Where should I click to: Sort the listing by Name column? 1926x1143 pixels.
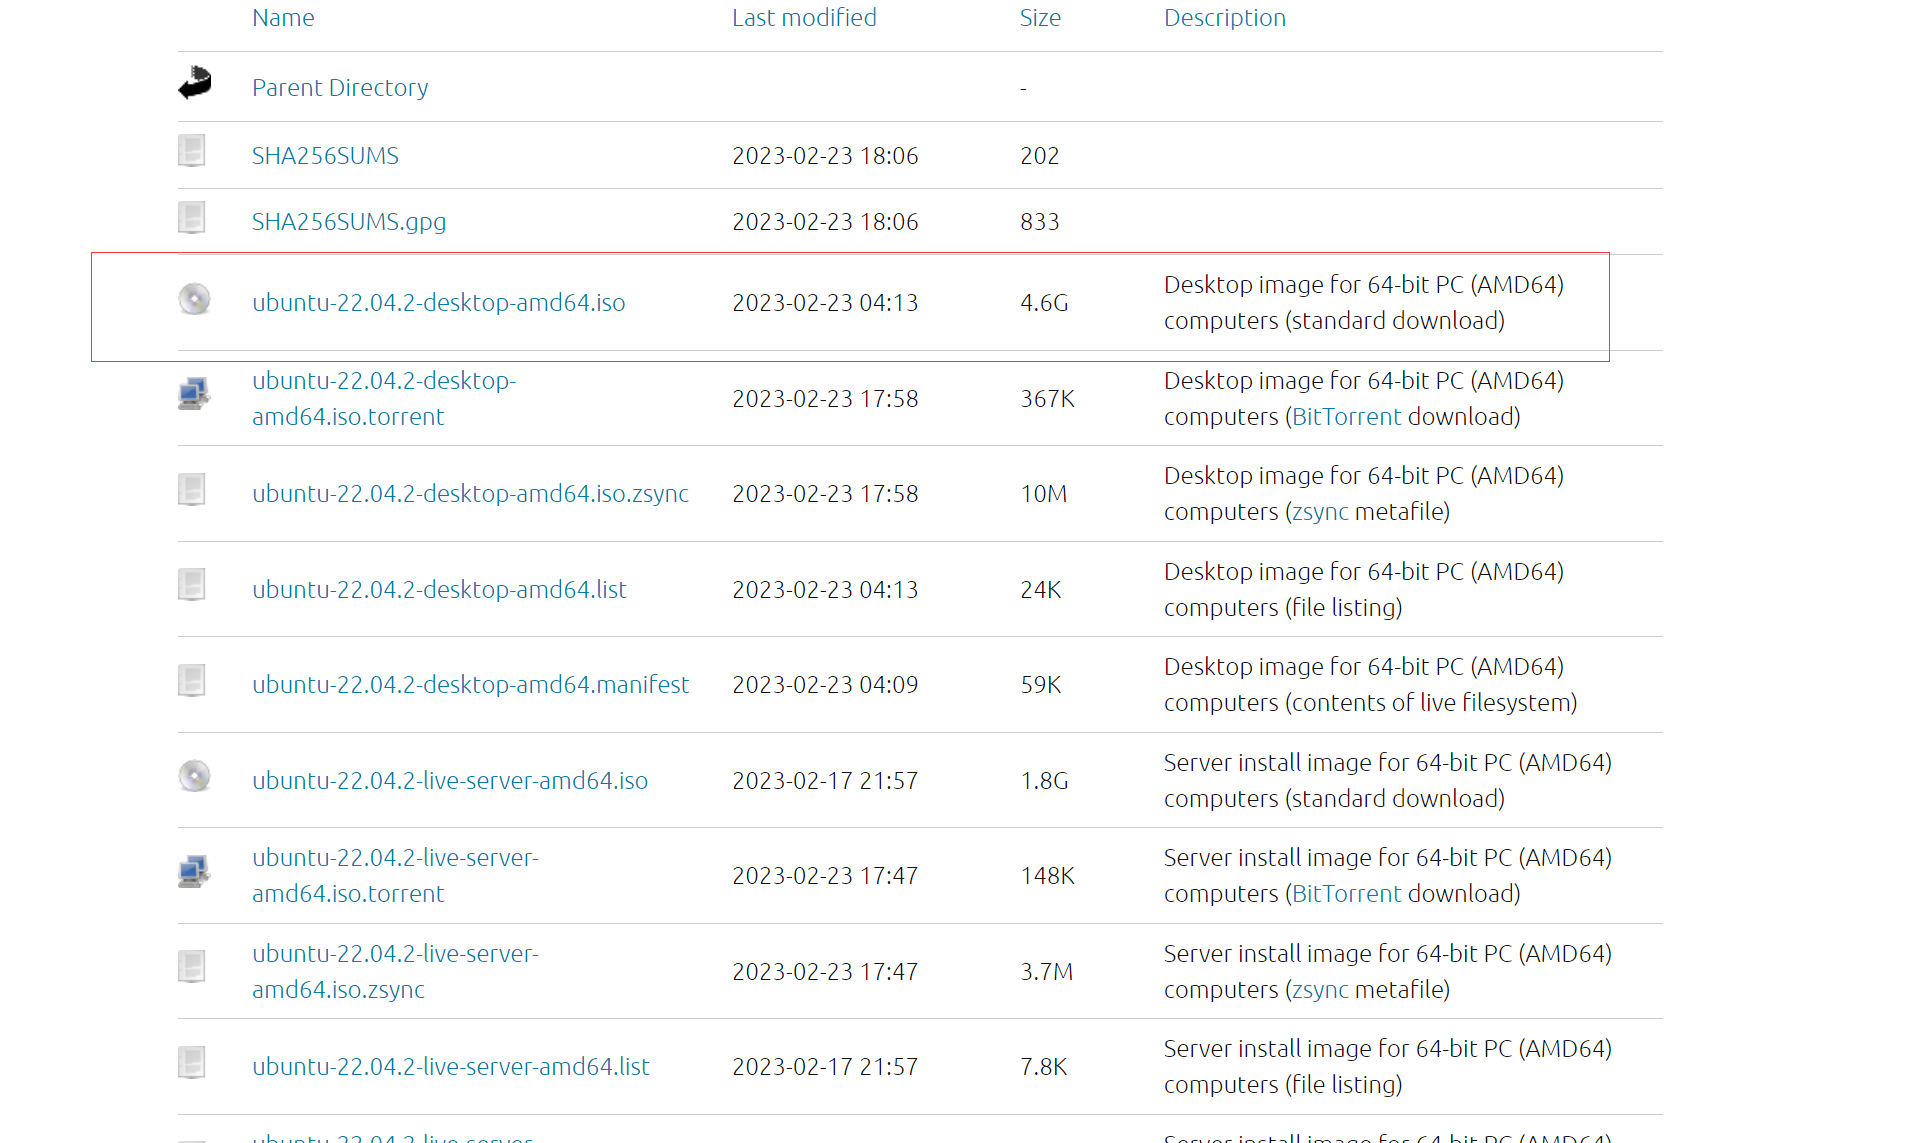[283, 18]
